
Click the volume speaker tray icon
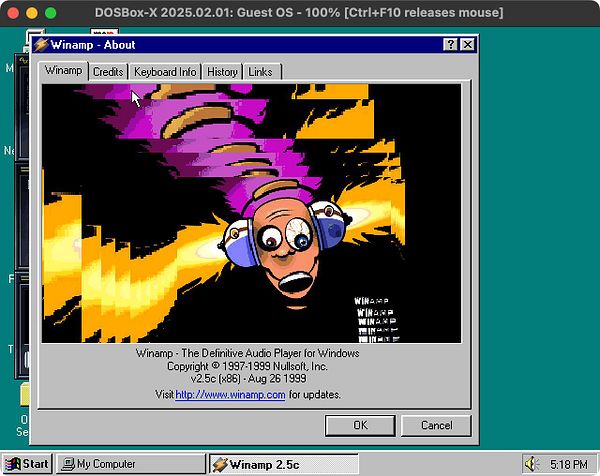click(532, 464)
